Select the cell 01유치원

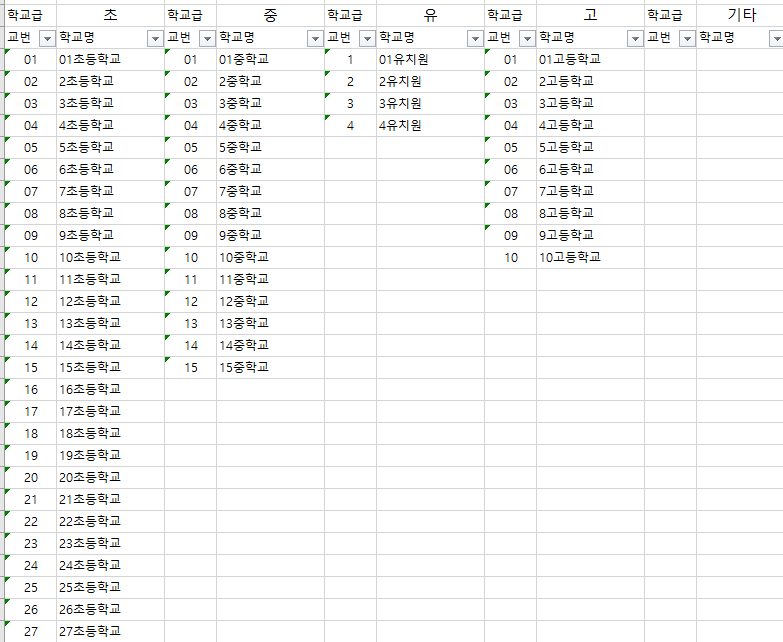tap(430, 59)
